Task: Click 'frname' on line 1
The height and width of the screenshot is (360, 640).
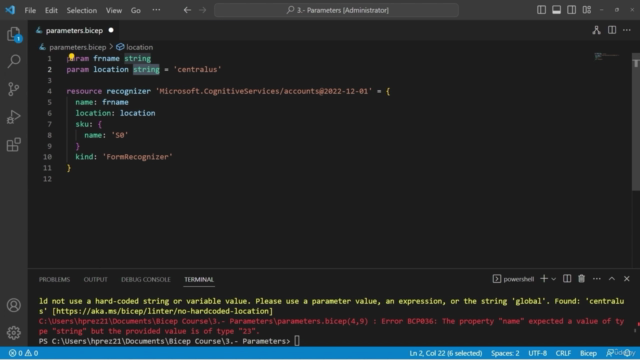Action: (x=106, y=58)
